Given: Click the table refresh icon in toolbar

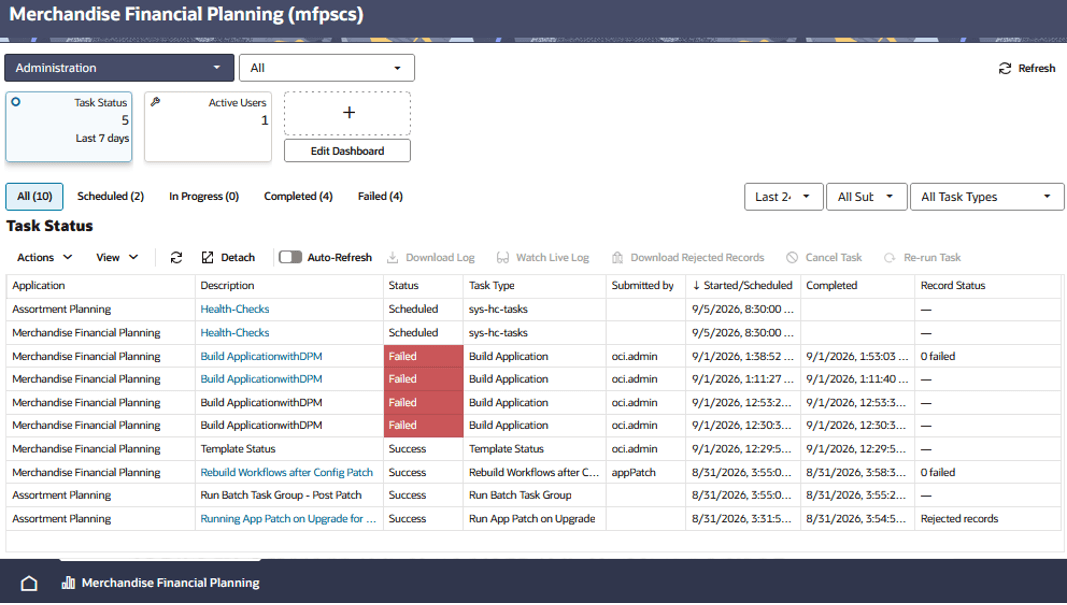Looking at the screenshot, I should click(x=176, y=257).
